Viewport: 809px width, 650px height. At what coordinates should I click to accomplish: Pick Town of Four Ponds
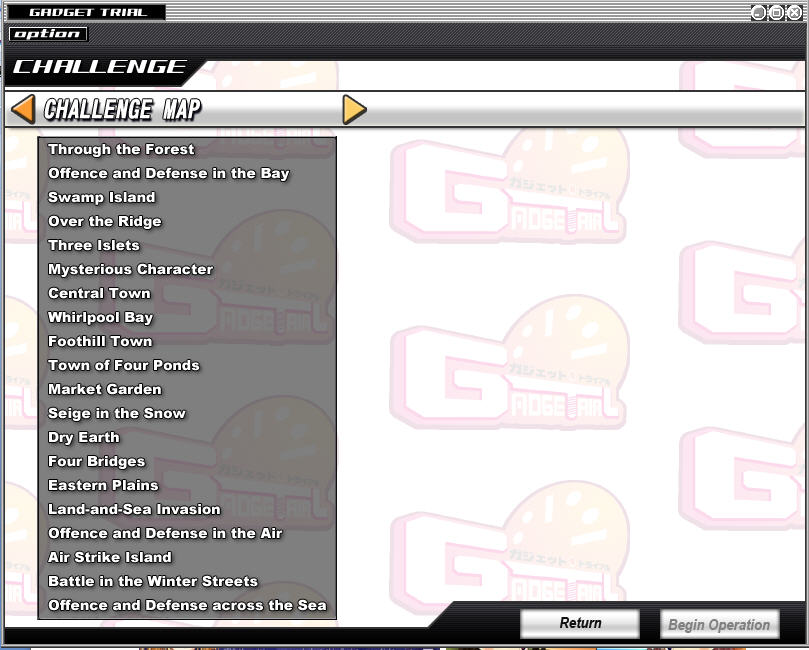124,365
